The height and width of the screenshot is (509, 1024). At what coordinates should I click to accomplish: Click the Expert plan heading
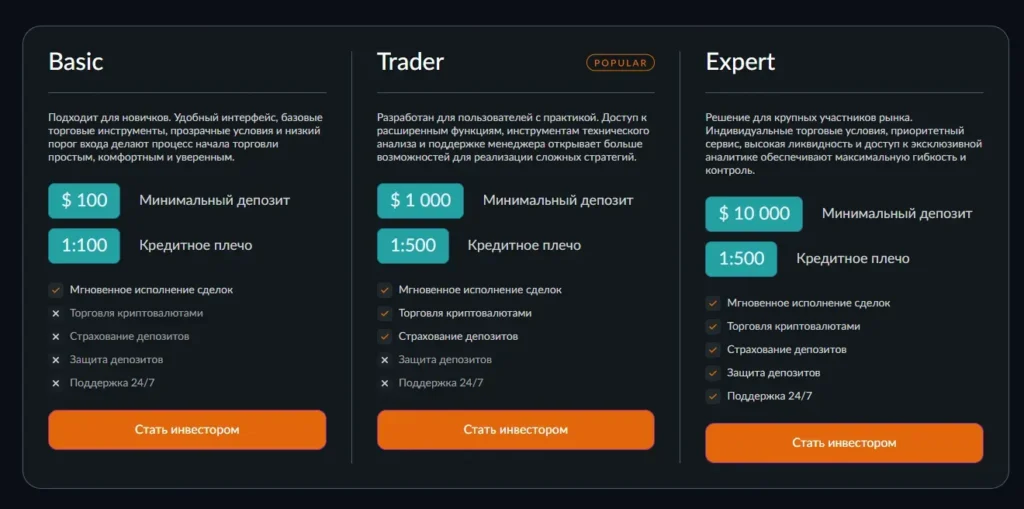coord(741,62)
